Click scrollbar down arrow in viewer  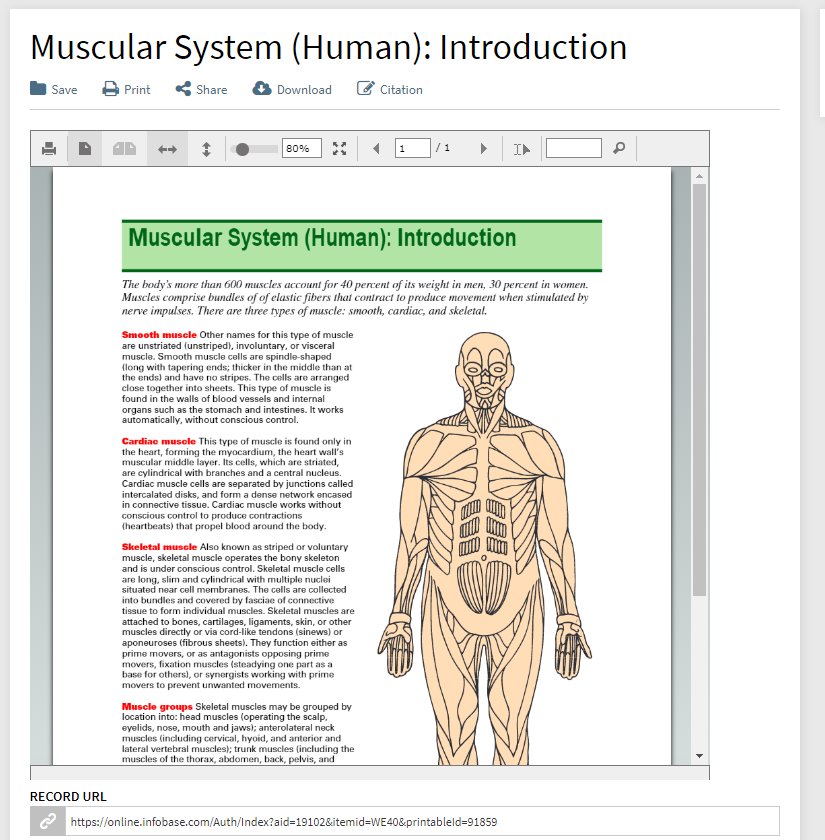click(699, 756)
